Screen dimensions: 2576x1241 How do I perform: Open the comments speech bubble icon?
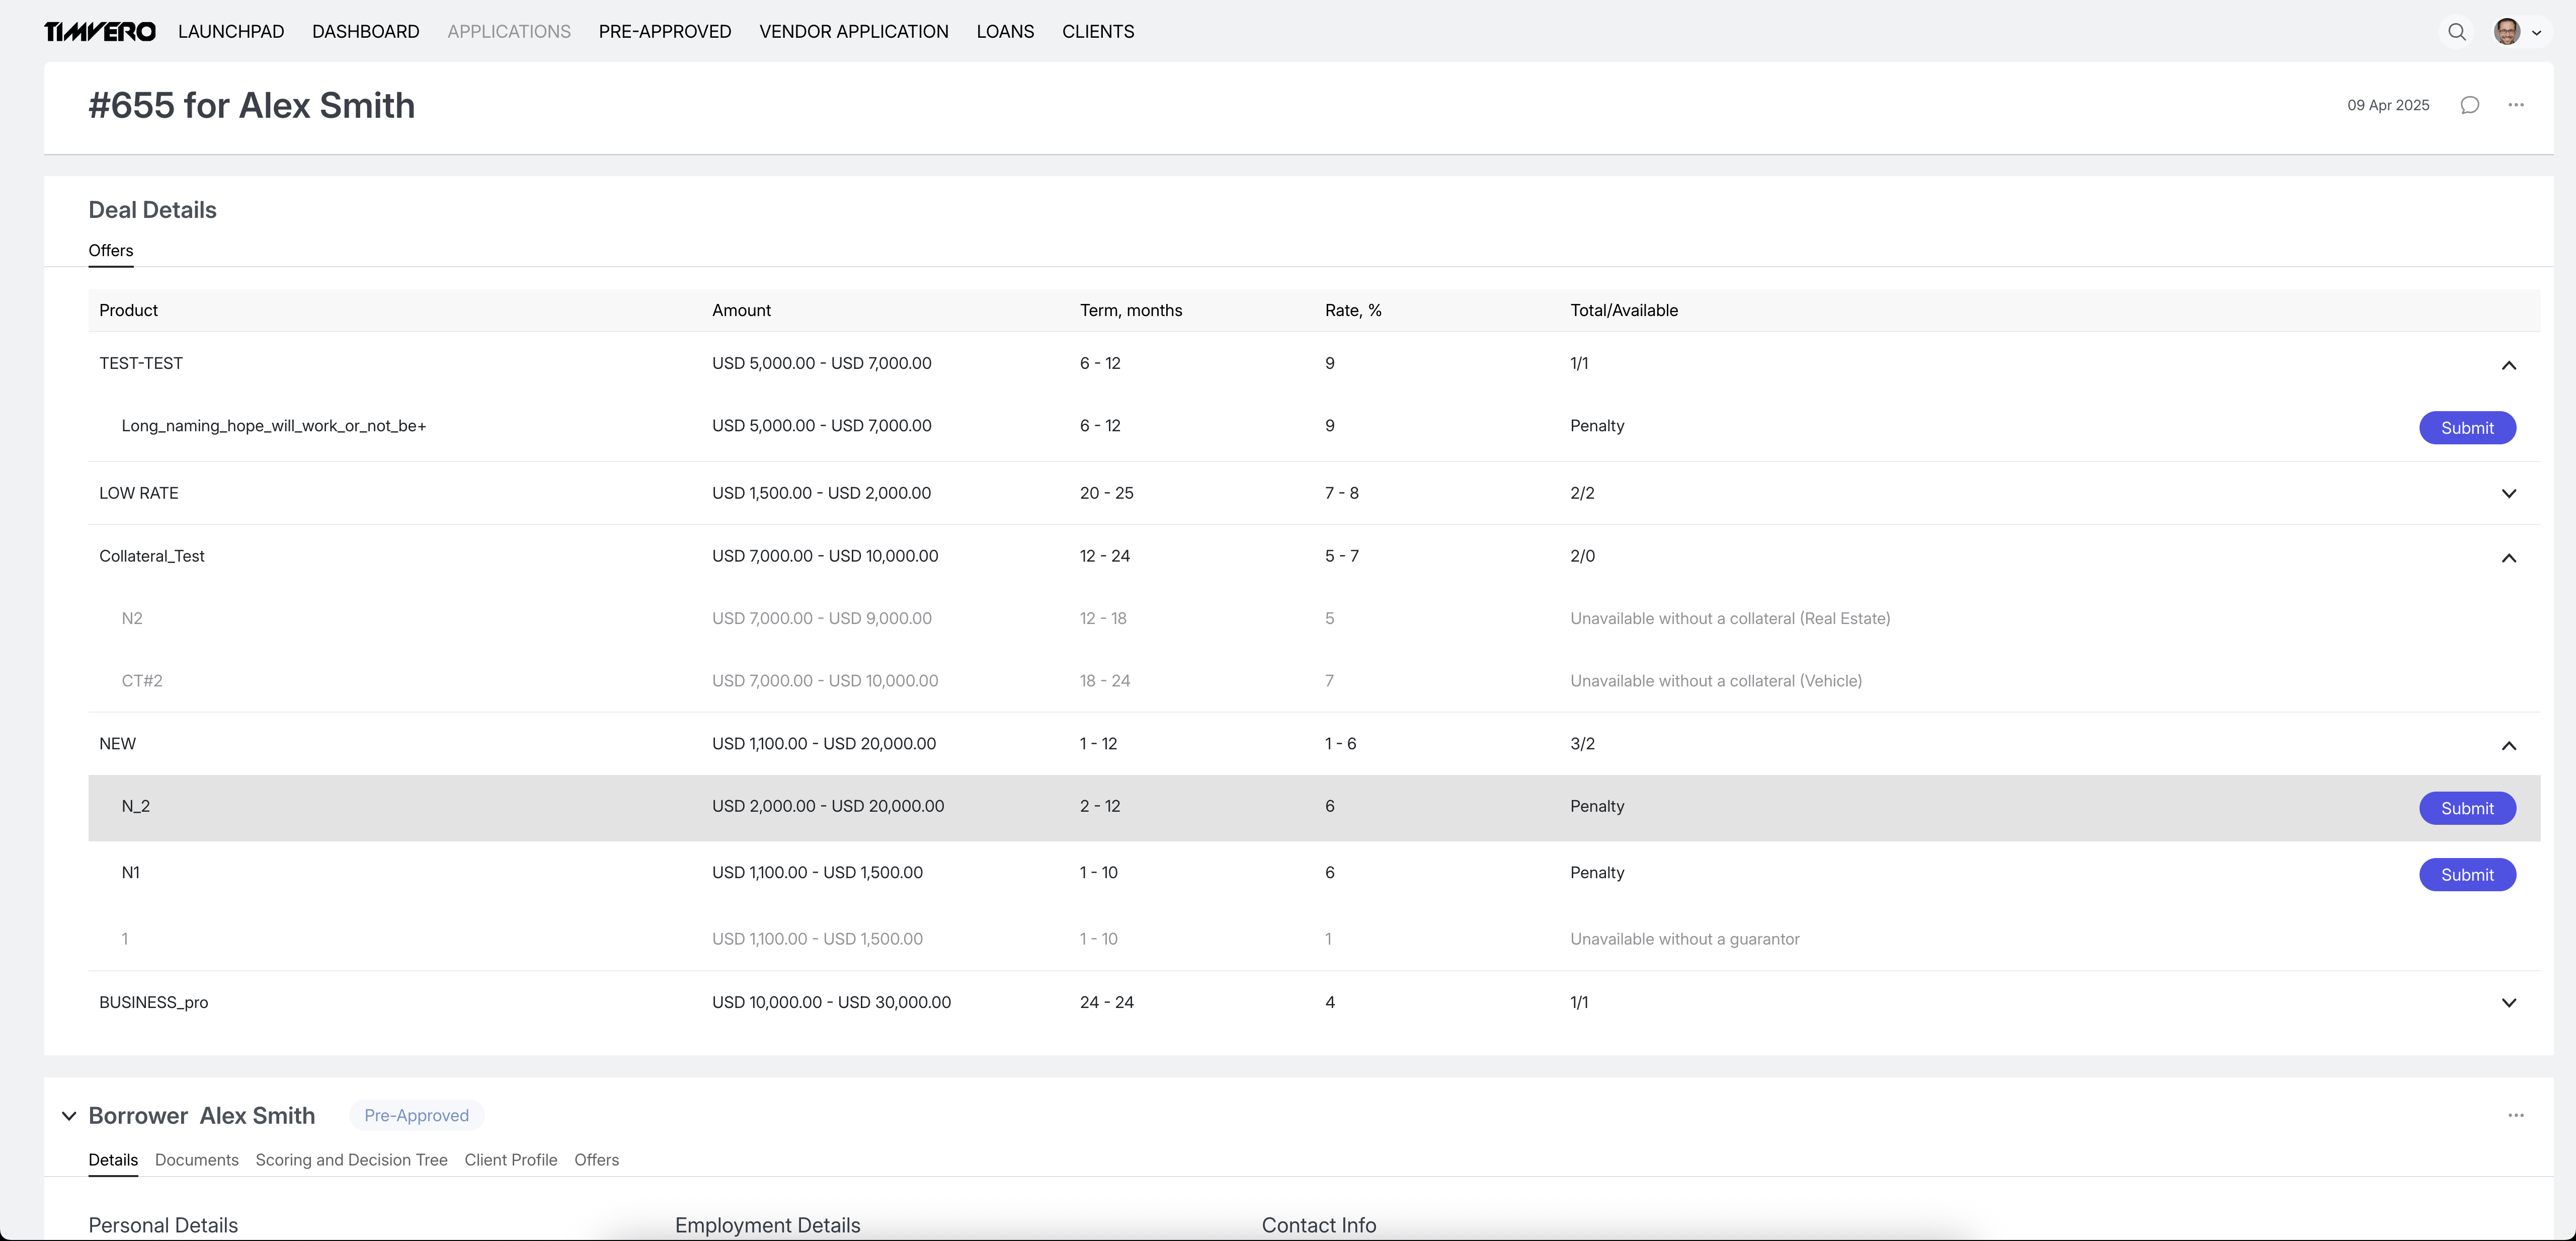[2469, 105]
